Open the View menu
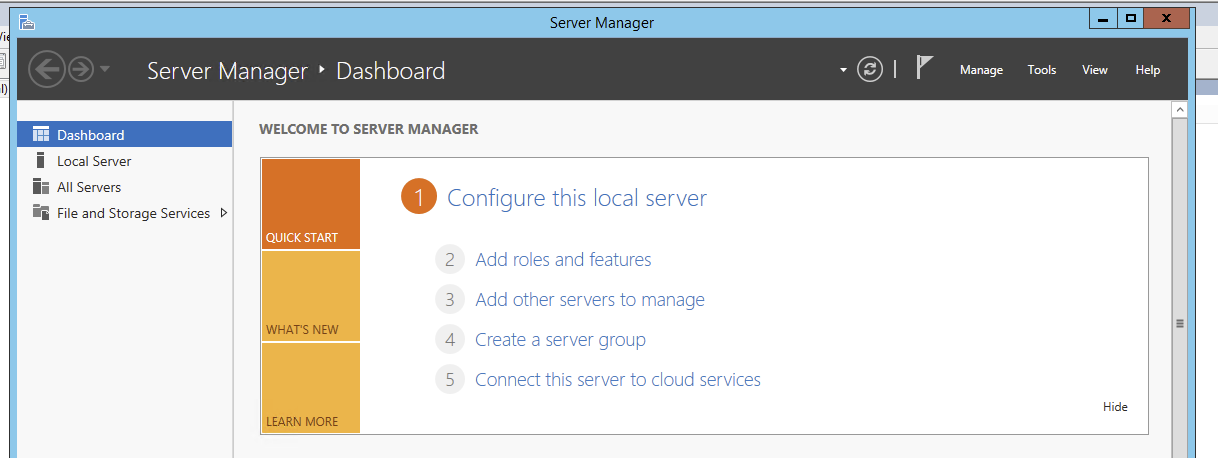 1095,70
